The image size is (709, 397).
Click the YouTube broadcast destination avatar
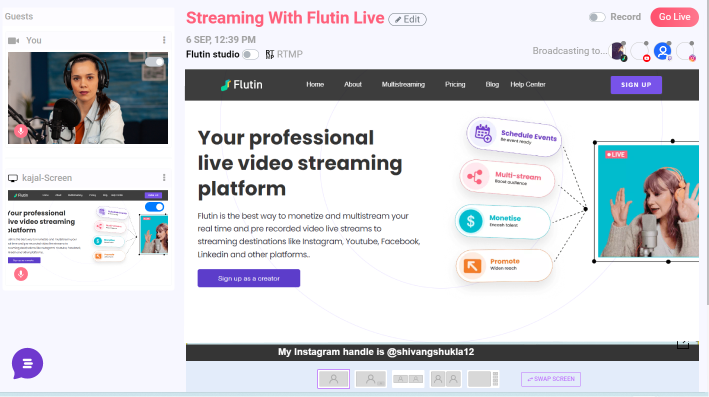[640, 51]
